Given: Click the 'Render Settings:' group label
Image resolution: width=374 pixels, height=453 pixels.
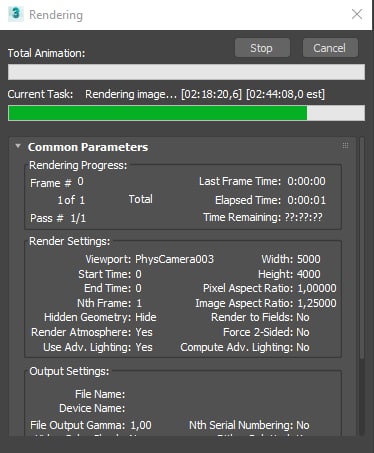Looking at the screenshot, I should pos(70,241).
